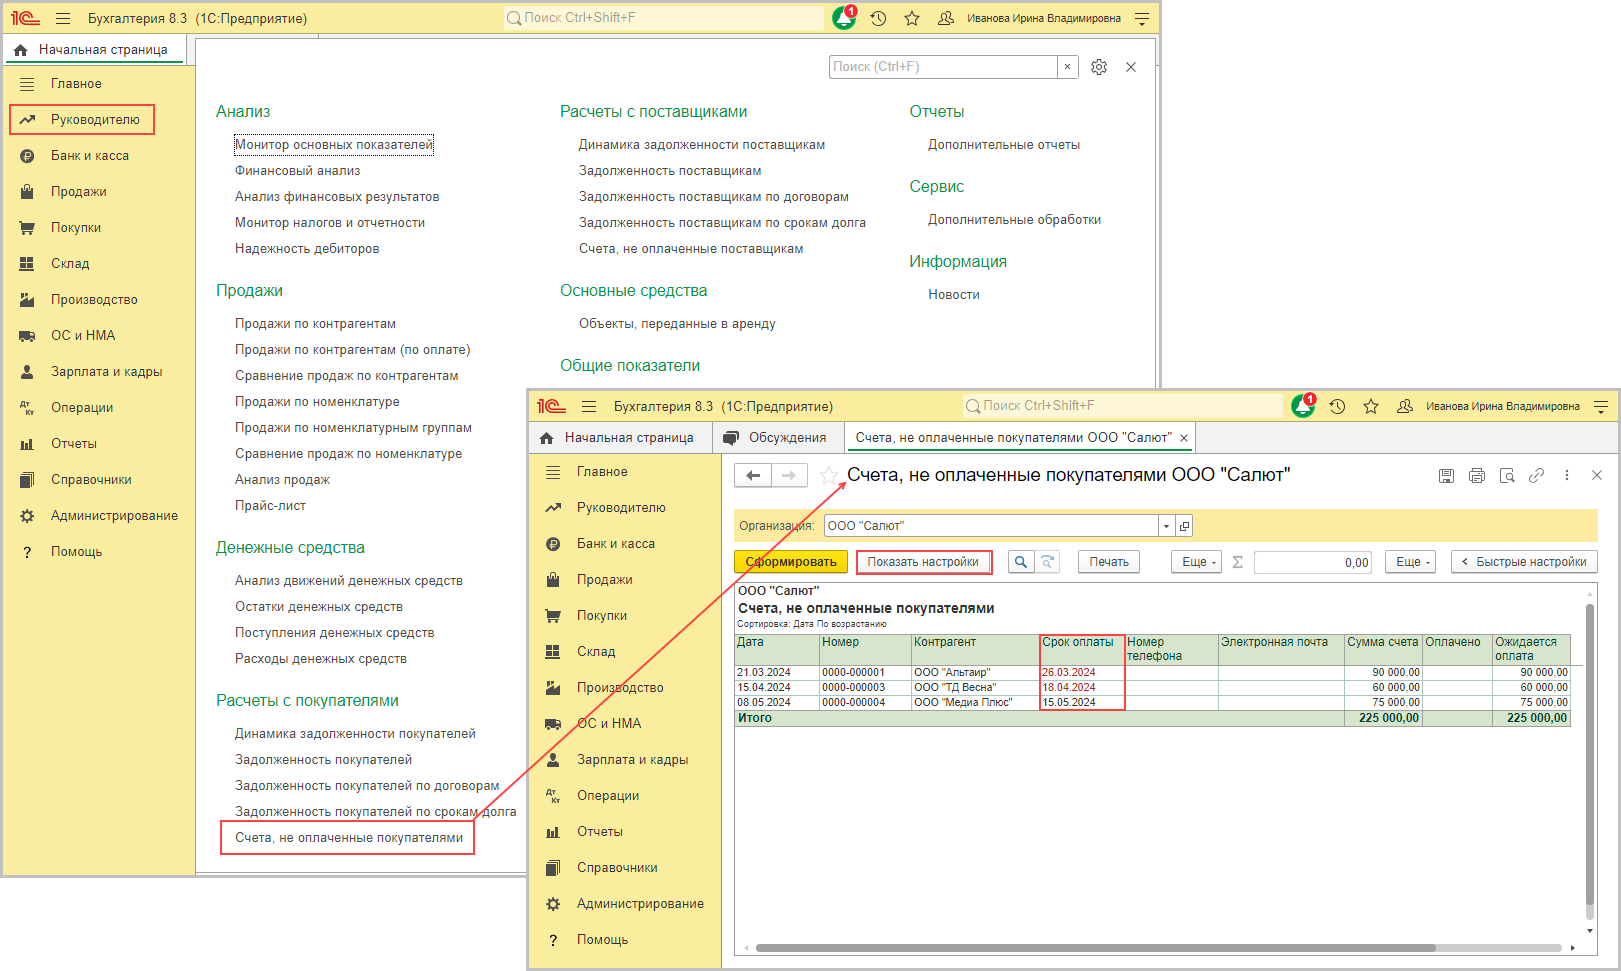Expand 'Быстрые настройки' panel
This screenshot has height=971, width=1621.
tap(1524, 562)
